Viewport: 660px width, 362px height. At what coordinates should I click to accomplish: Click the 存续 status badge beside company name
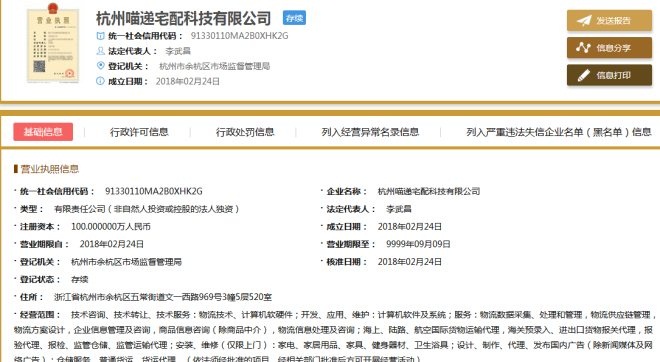(x=294, y=18)
